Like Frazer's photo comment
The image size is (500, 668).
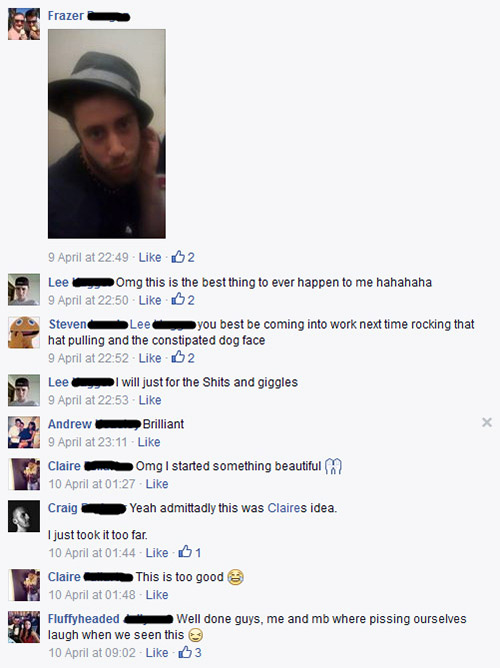[150, 257]
